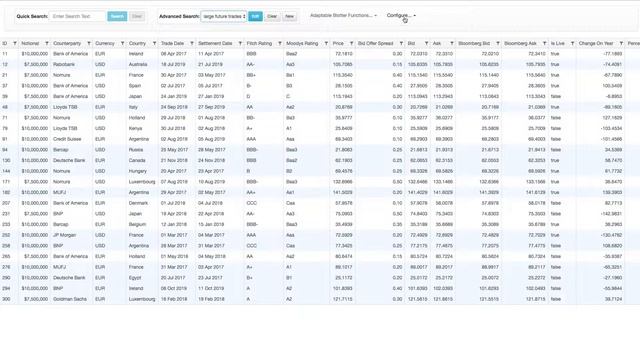
Task: Open filter icon for Price column
Action: point(351,43)
